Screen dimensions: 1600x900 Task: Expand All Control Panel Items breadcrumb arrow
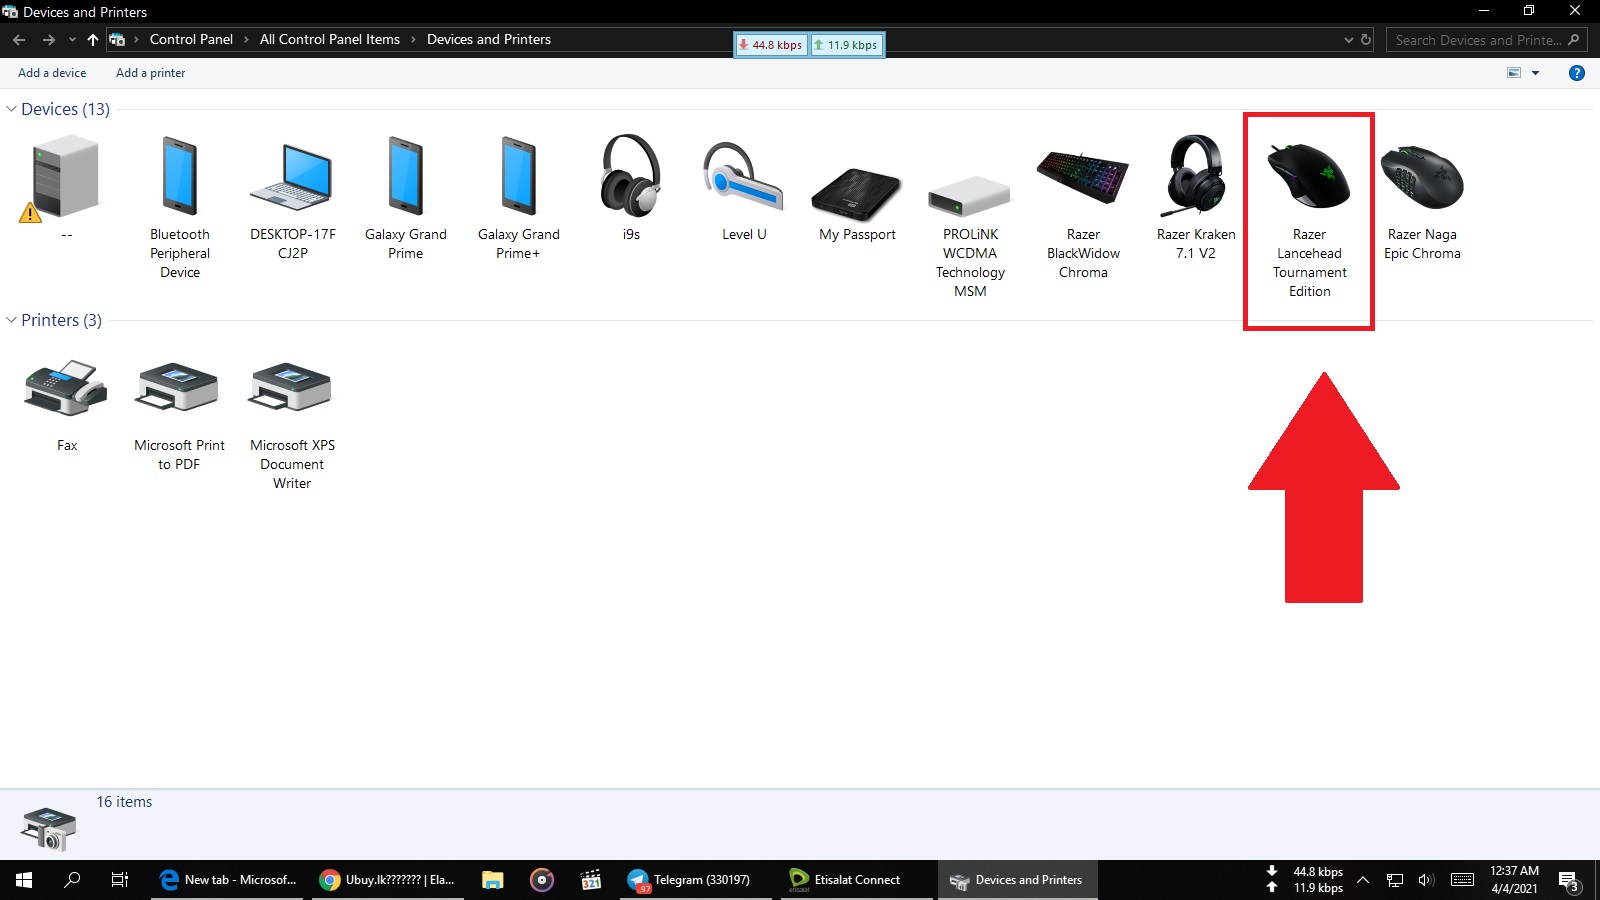413,40
